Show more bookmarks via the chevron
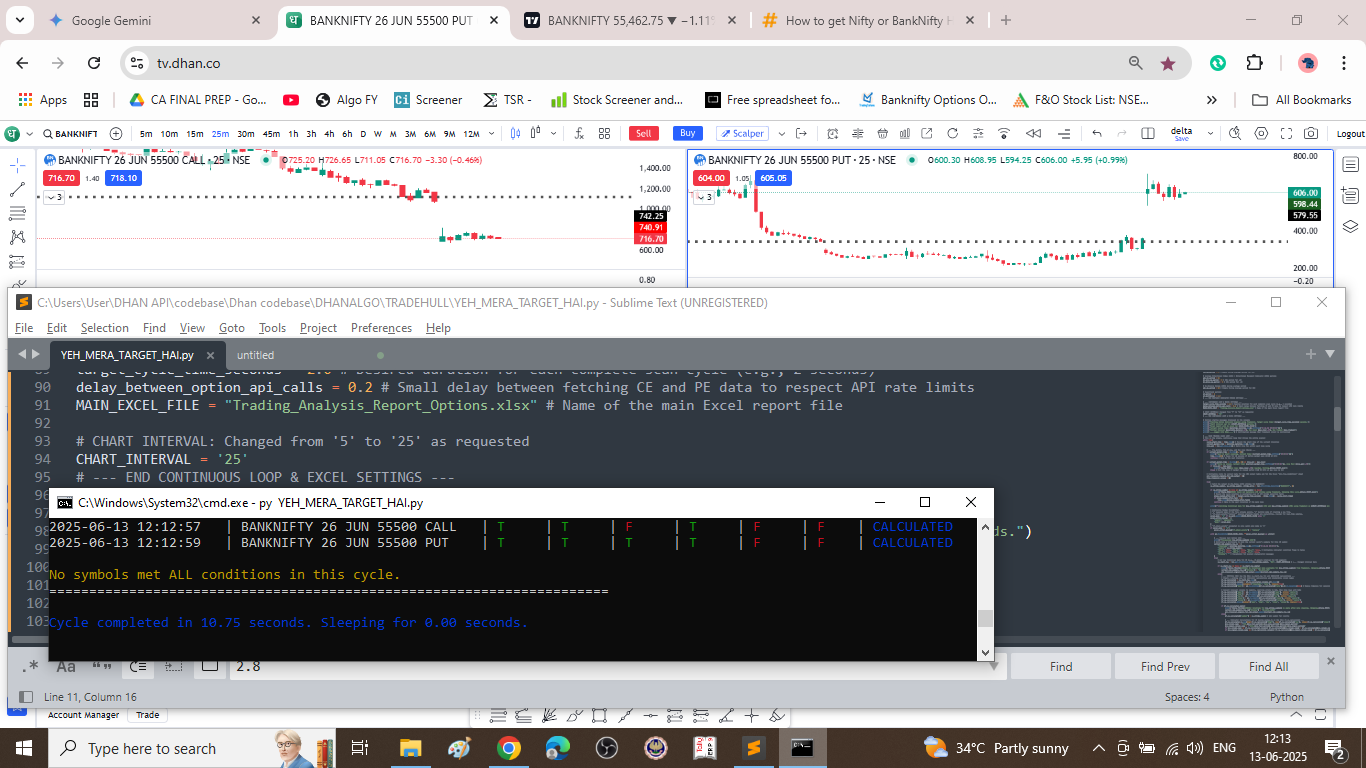Viewport: 1366px width, 768px height. 1212,100
